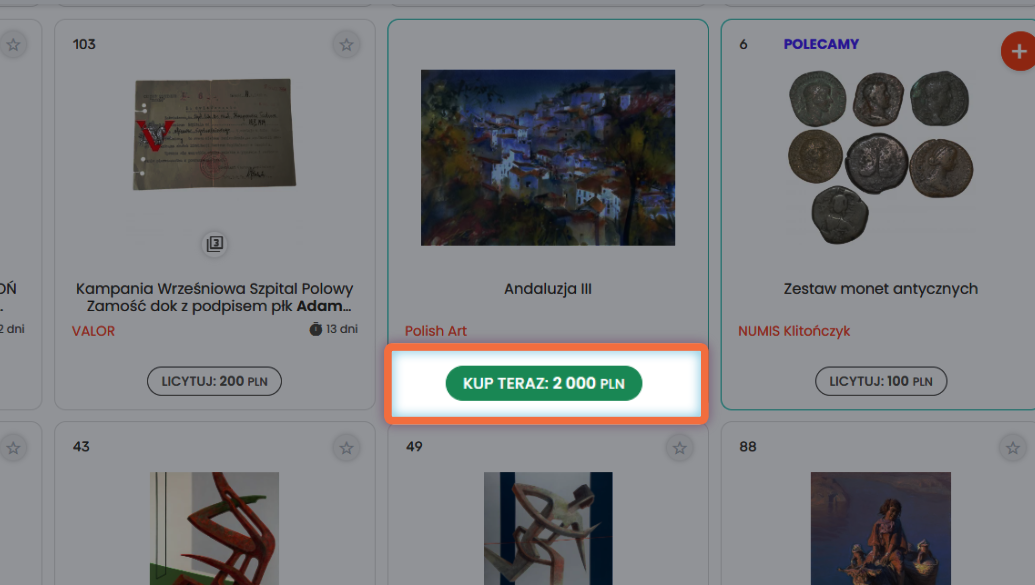Star lot 49 as a favorite
The width and height of the screenshot is (1035, 585).
679,448
